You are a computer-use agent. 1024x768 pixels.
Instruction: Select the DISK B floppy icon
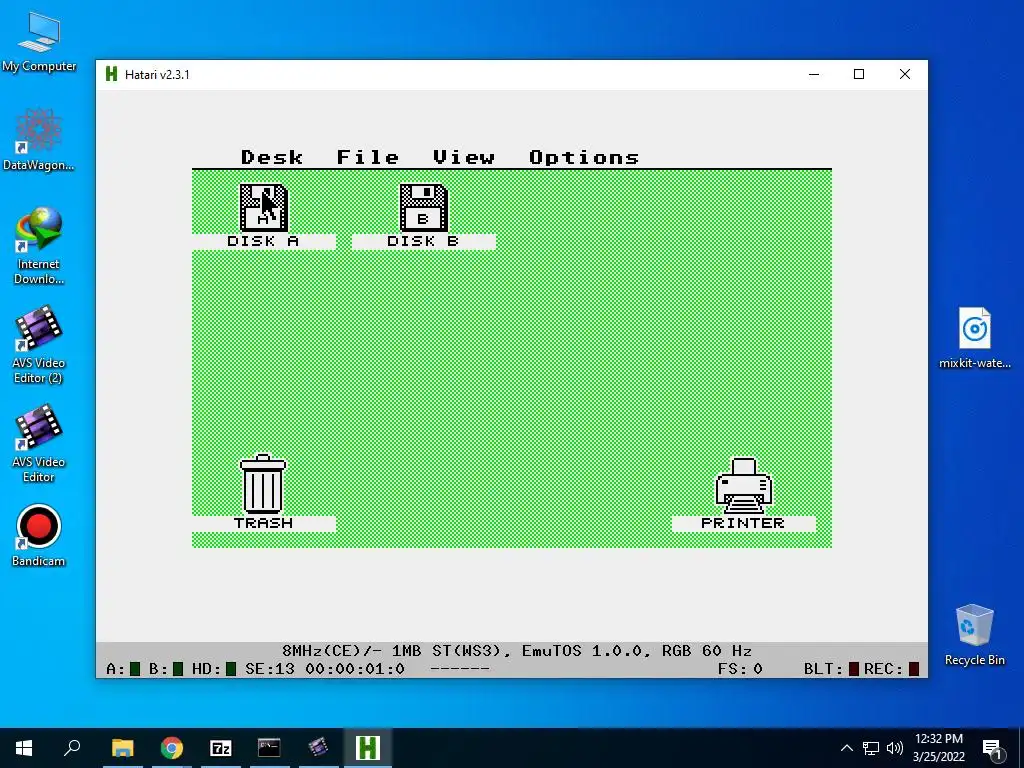[423, 208]
